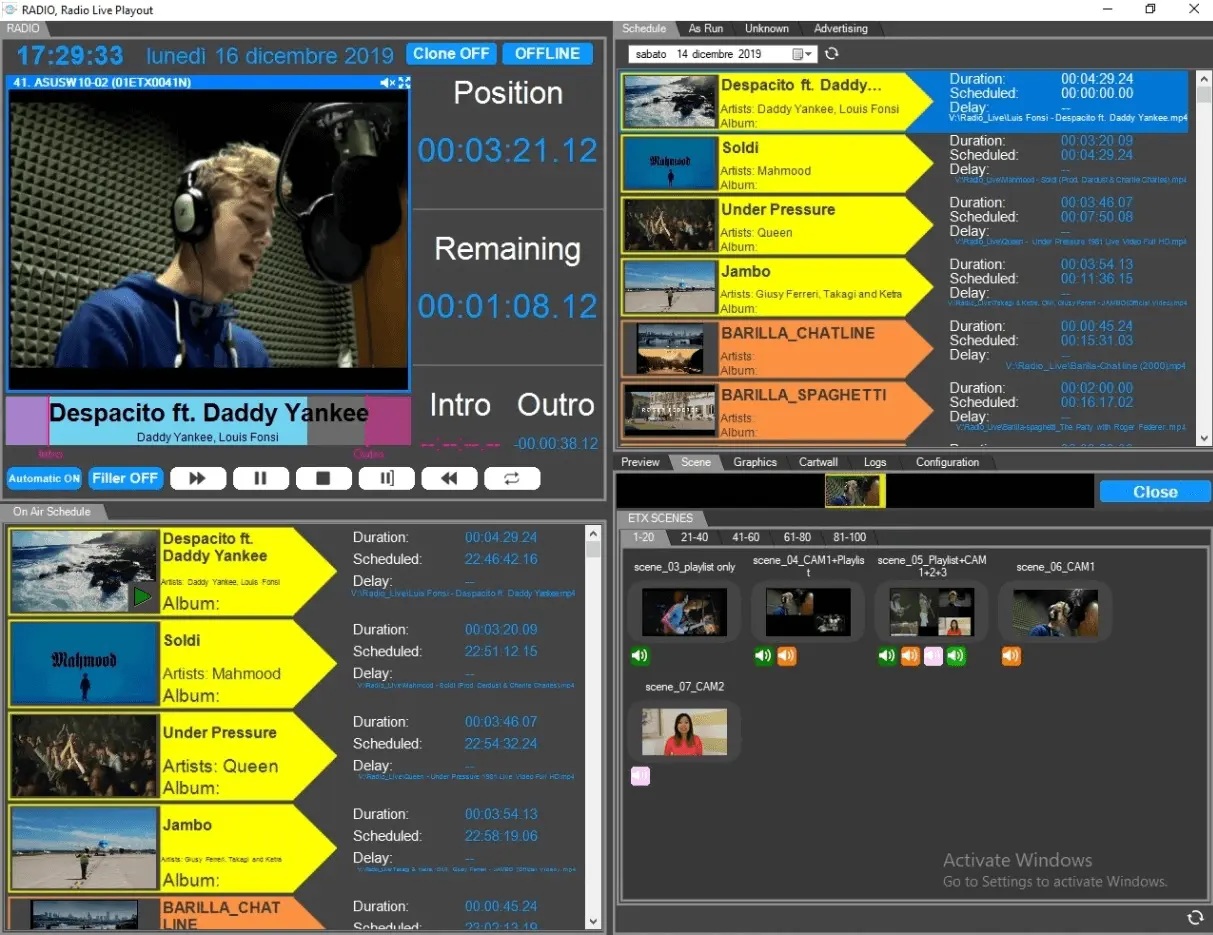Click the rewind playback button
The width and height of the screenshot is (1213, 935).
pos(449,479)
